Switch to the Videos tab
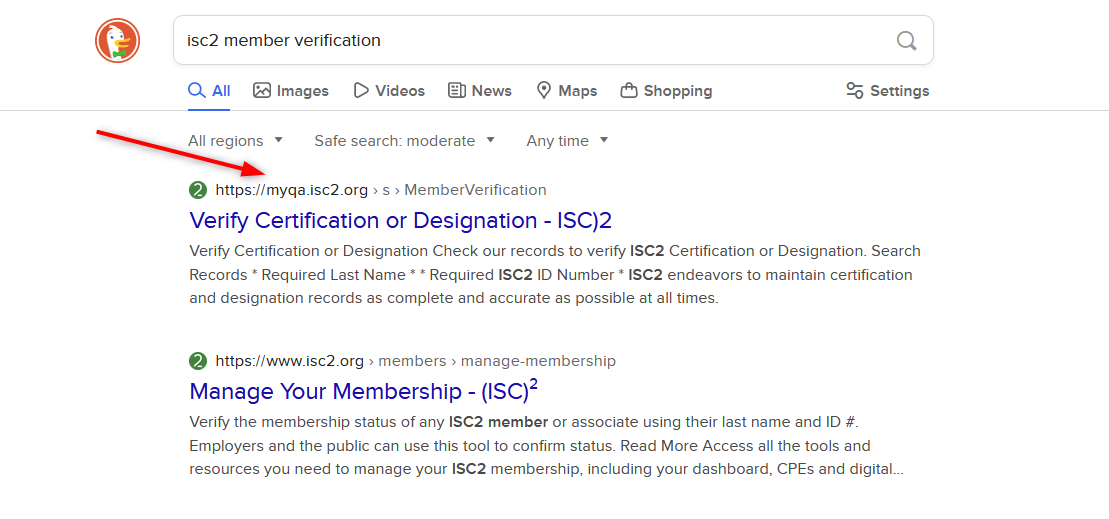The height and width of the screenshot is (519, 1109). coord(389,91)
